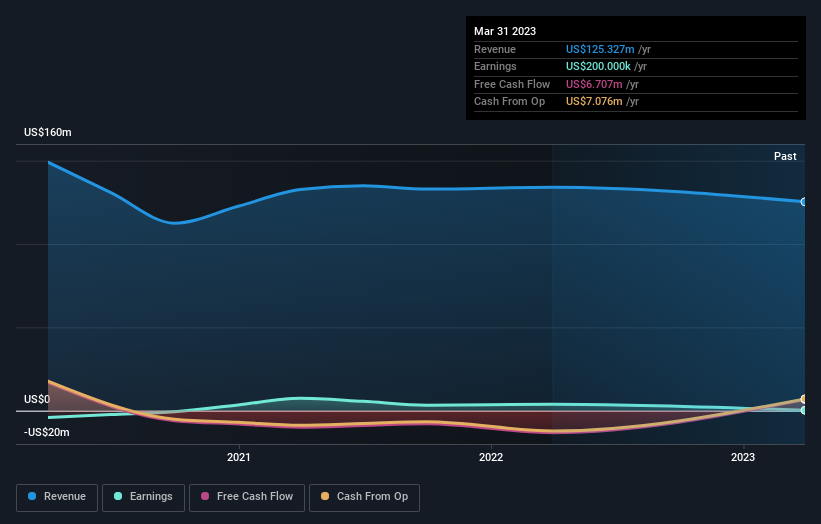Click the US$7.076m cash from op value

tap(594, 102)
